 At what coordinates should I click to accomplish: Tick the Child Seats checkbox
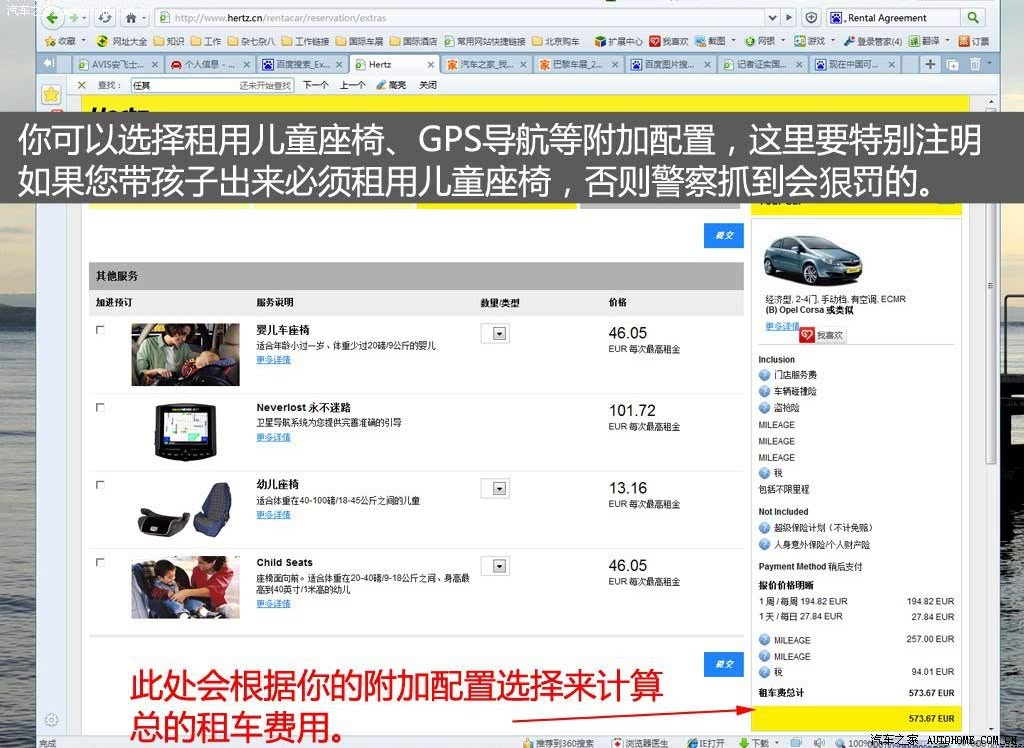(100, 562)
